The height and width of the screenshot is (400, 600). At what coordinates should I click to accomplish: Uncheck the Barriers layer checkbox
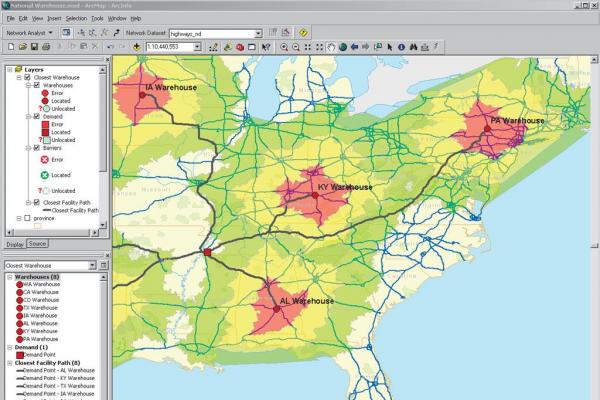(36, 148)
